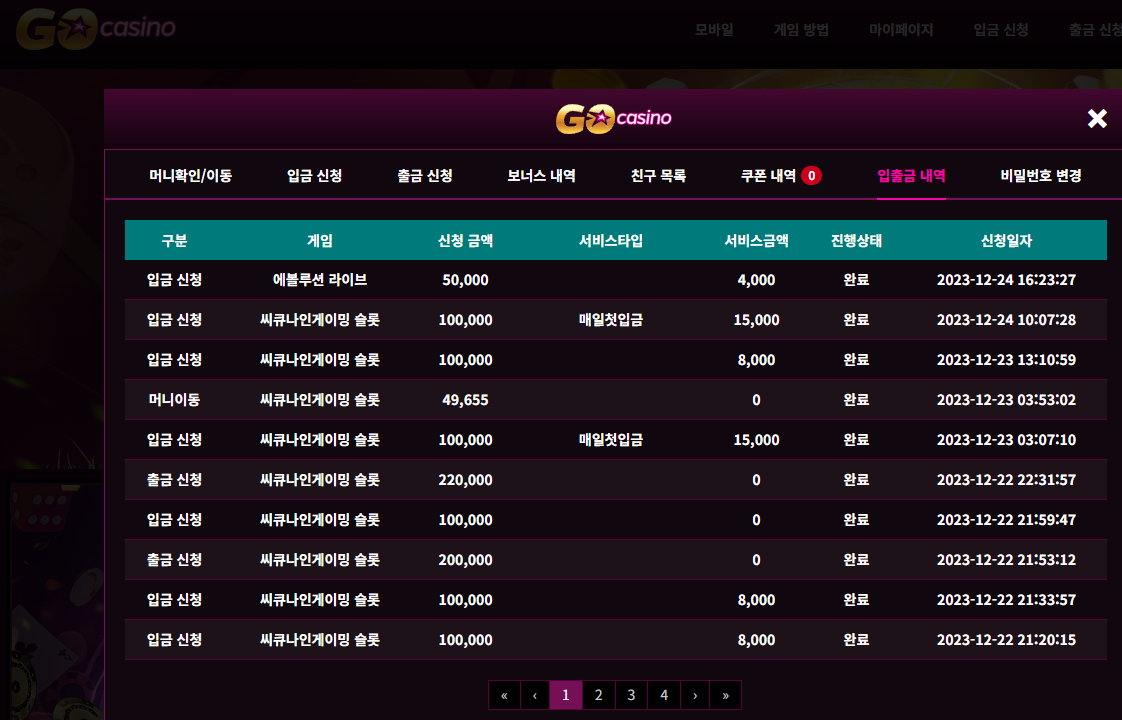
Task: Click 마이페이지 in top navigation
Action: (x=901, y=29)
